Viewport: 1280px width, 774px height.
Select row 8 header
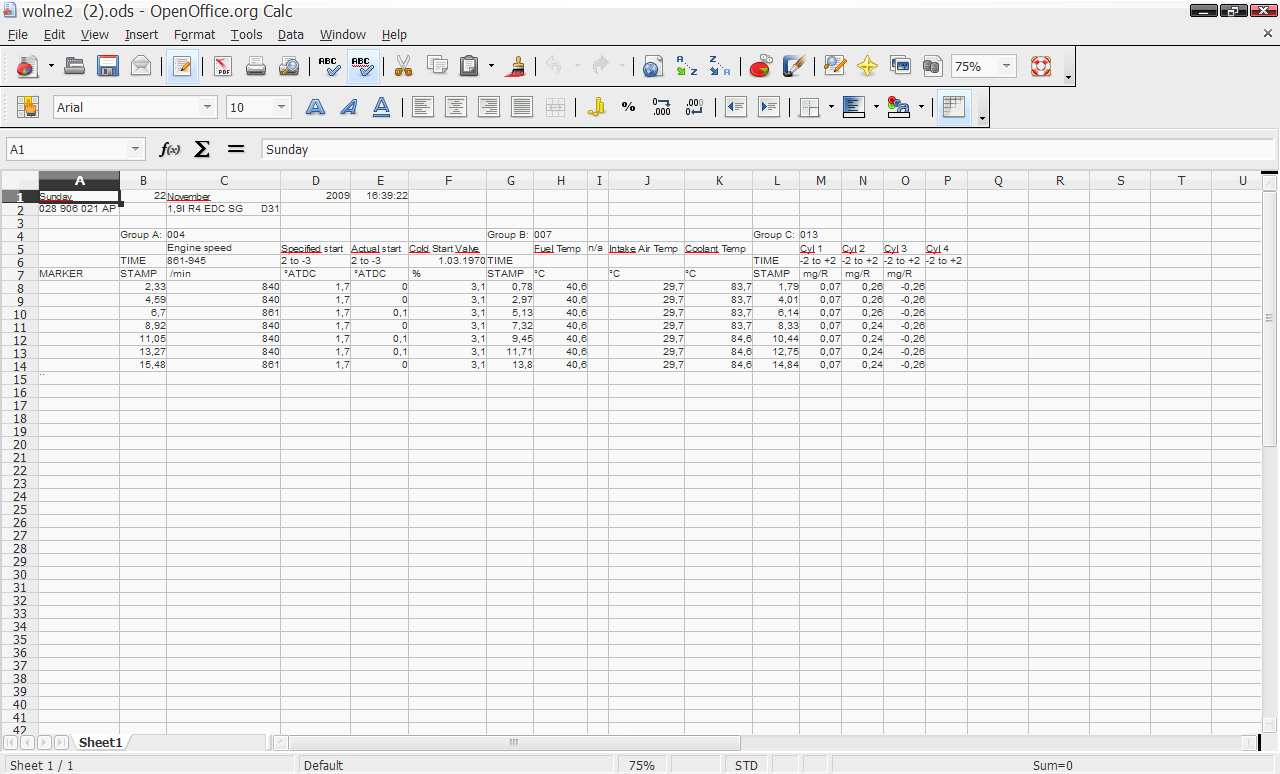tap(19, 287)
